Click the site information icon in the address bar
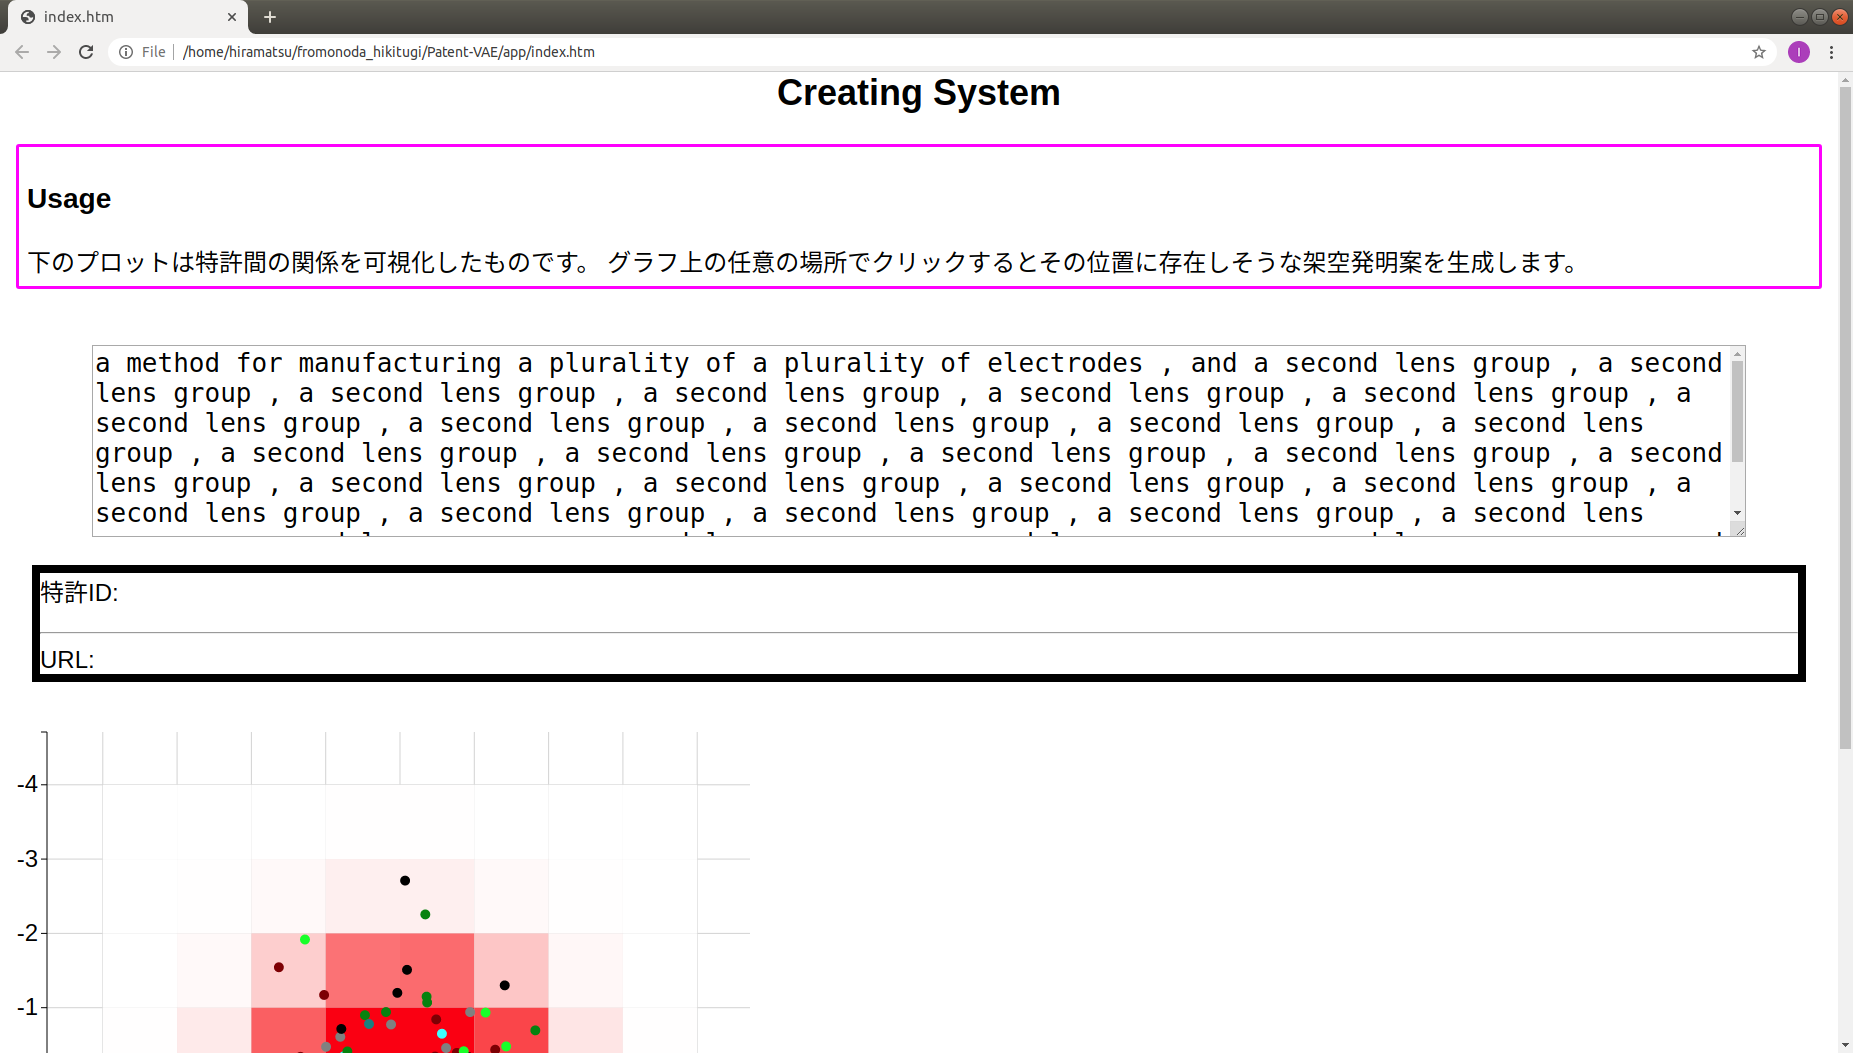The height and width of the screenshot is (1053, 1853). point(126,52)
